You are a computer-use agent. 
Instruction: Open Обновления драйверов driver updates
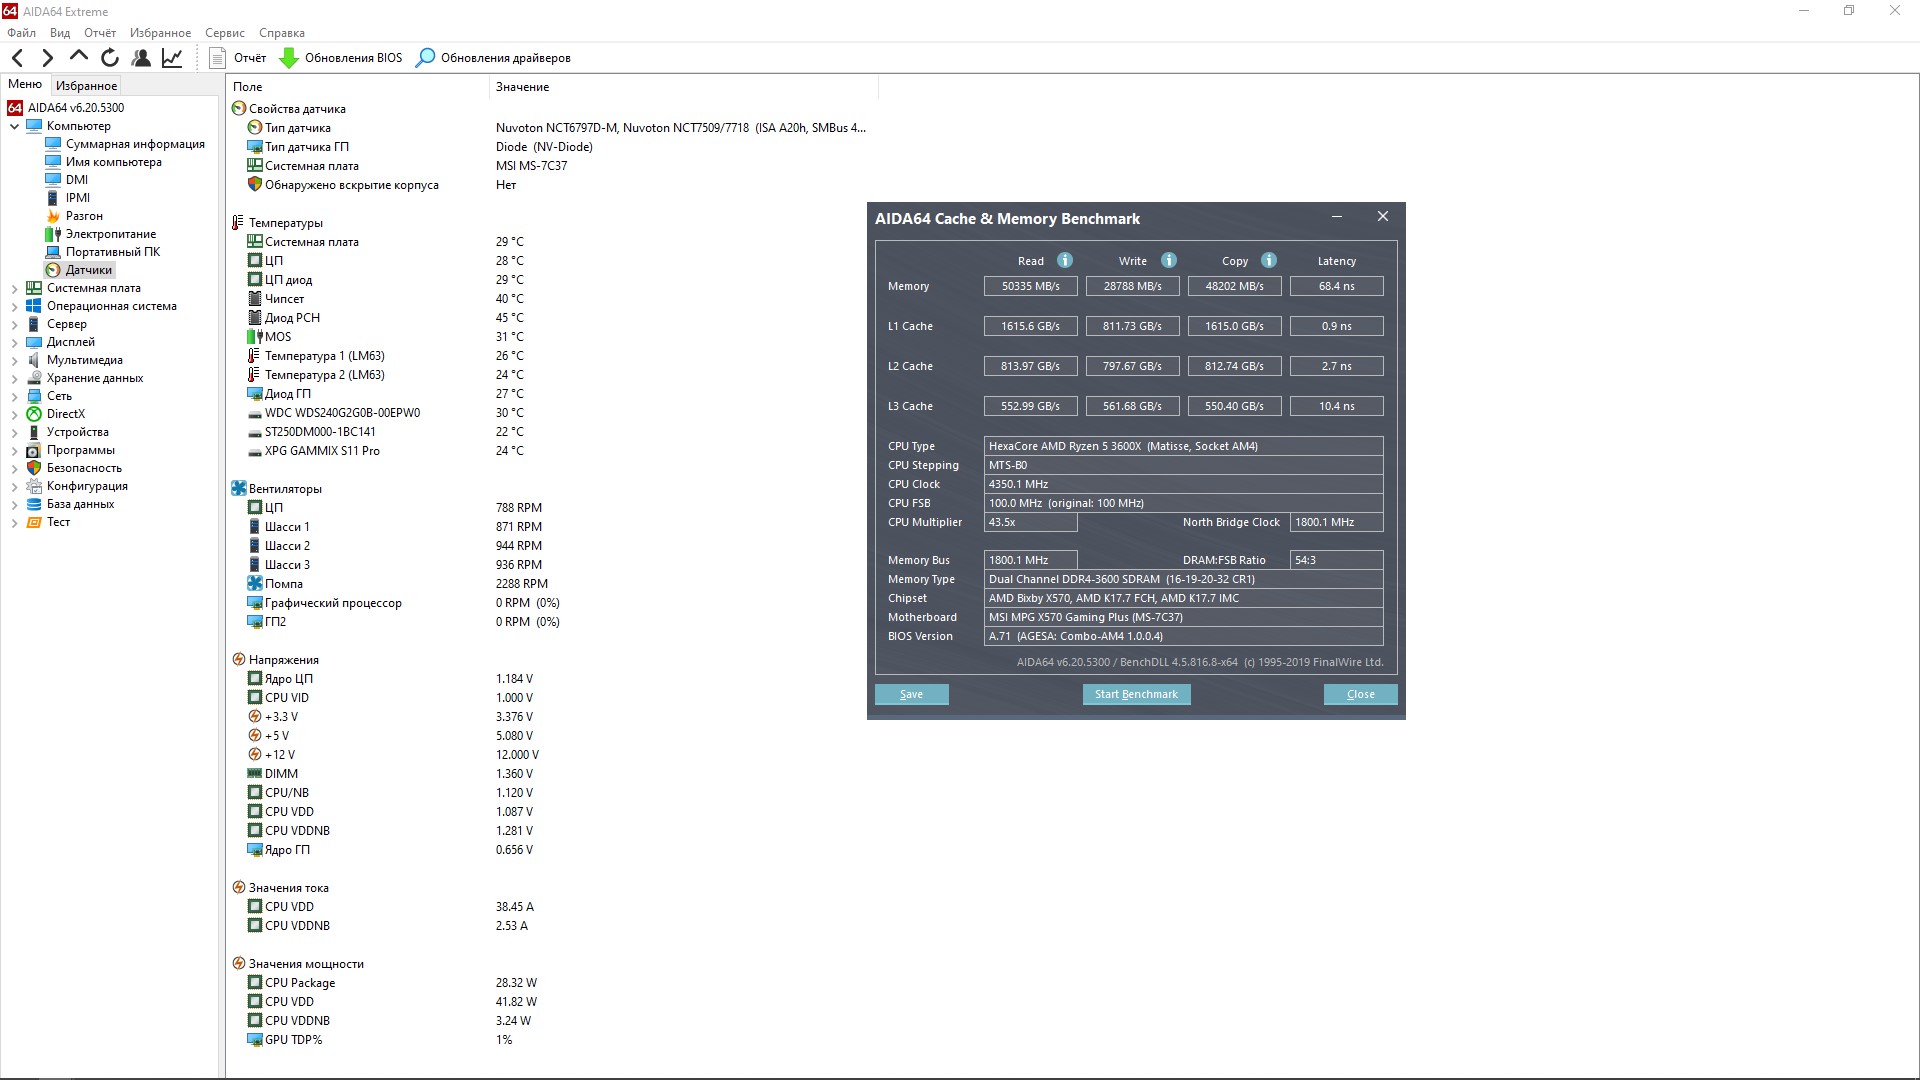[494, 58]
